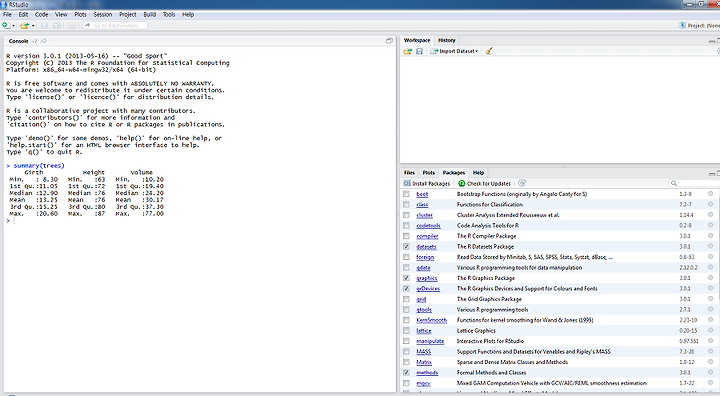Select the Workspace tab
Image resolution: width=720 pixels, height=396 pixels.
(417, 40)
